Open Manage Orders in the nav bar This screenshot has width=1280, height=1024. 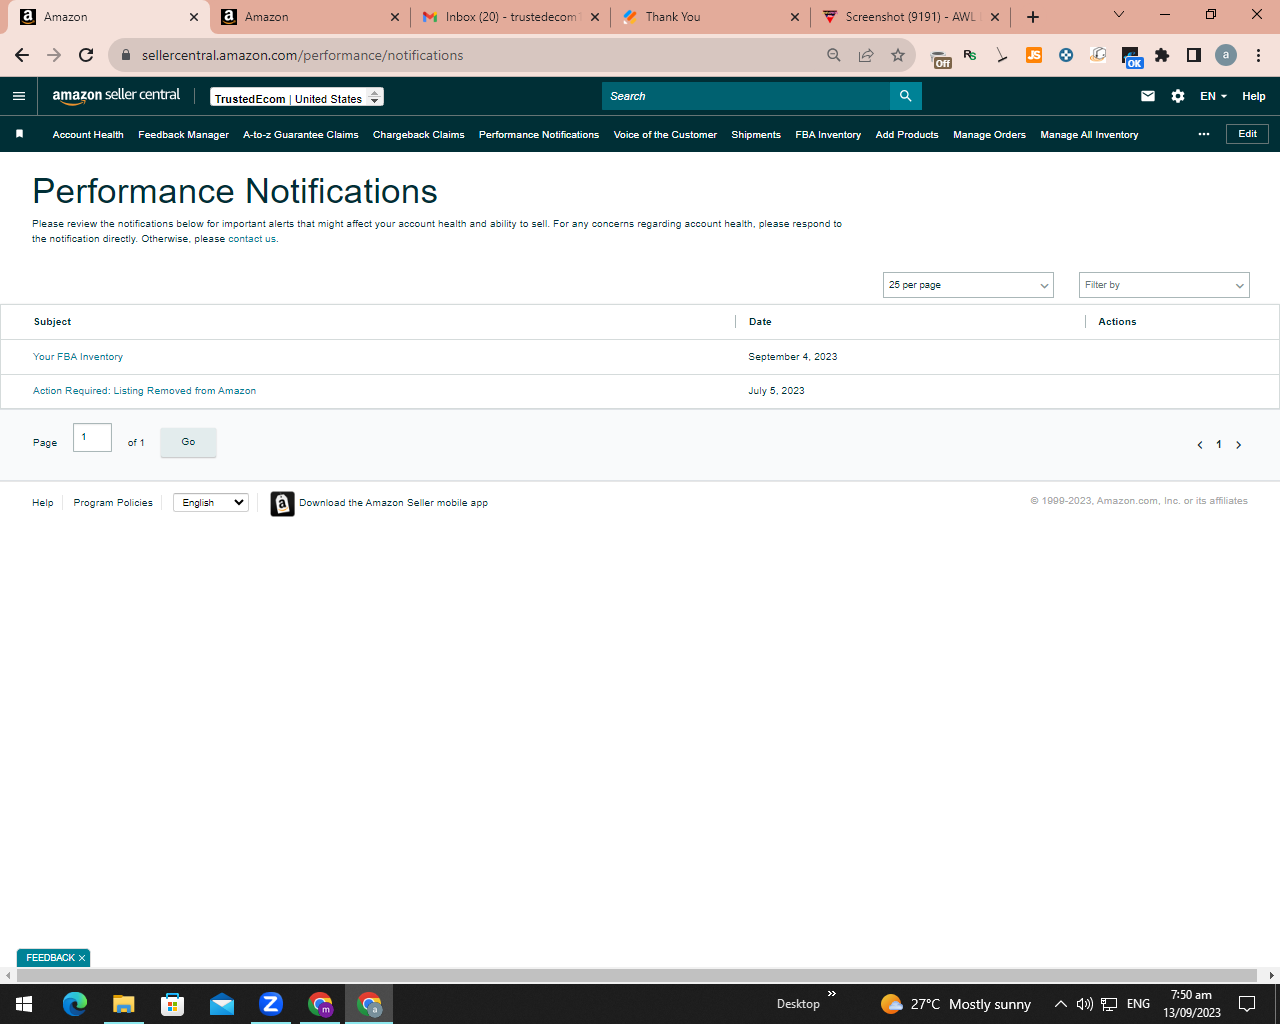pos(989,134)
